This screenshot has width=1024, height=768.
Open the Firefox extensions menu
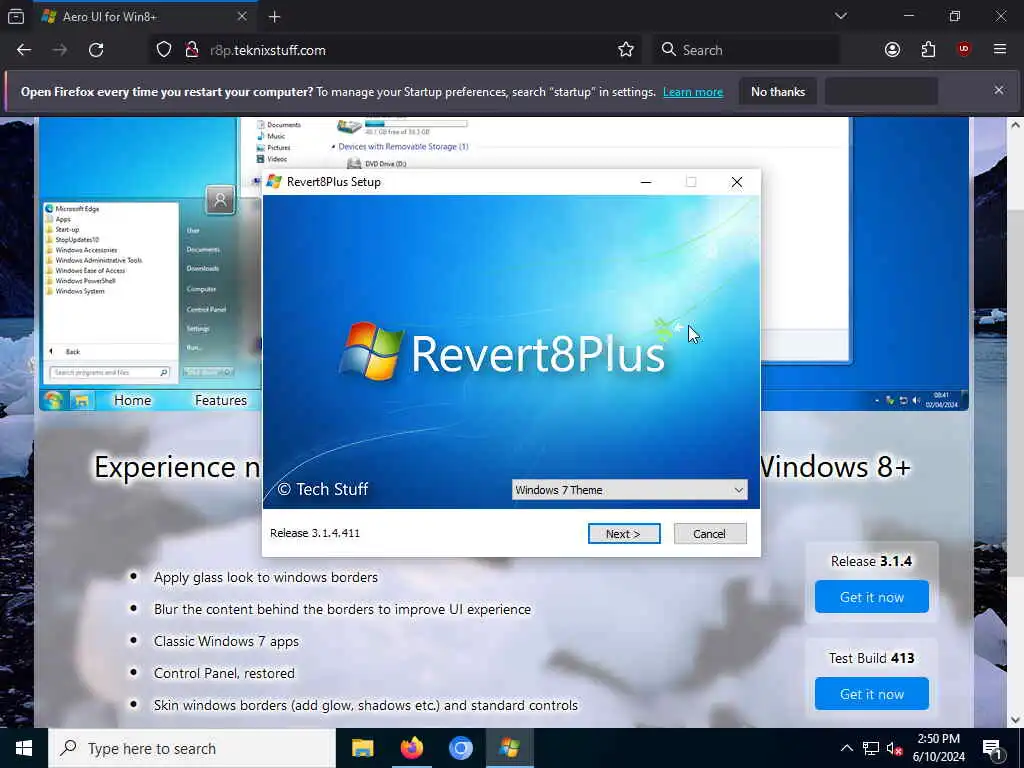pos(928,50)
